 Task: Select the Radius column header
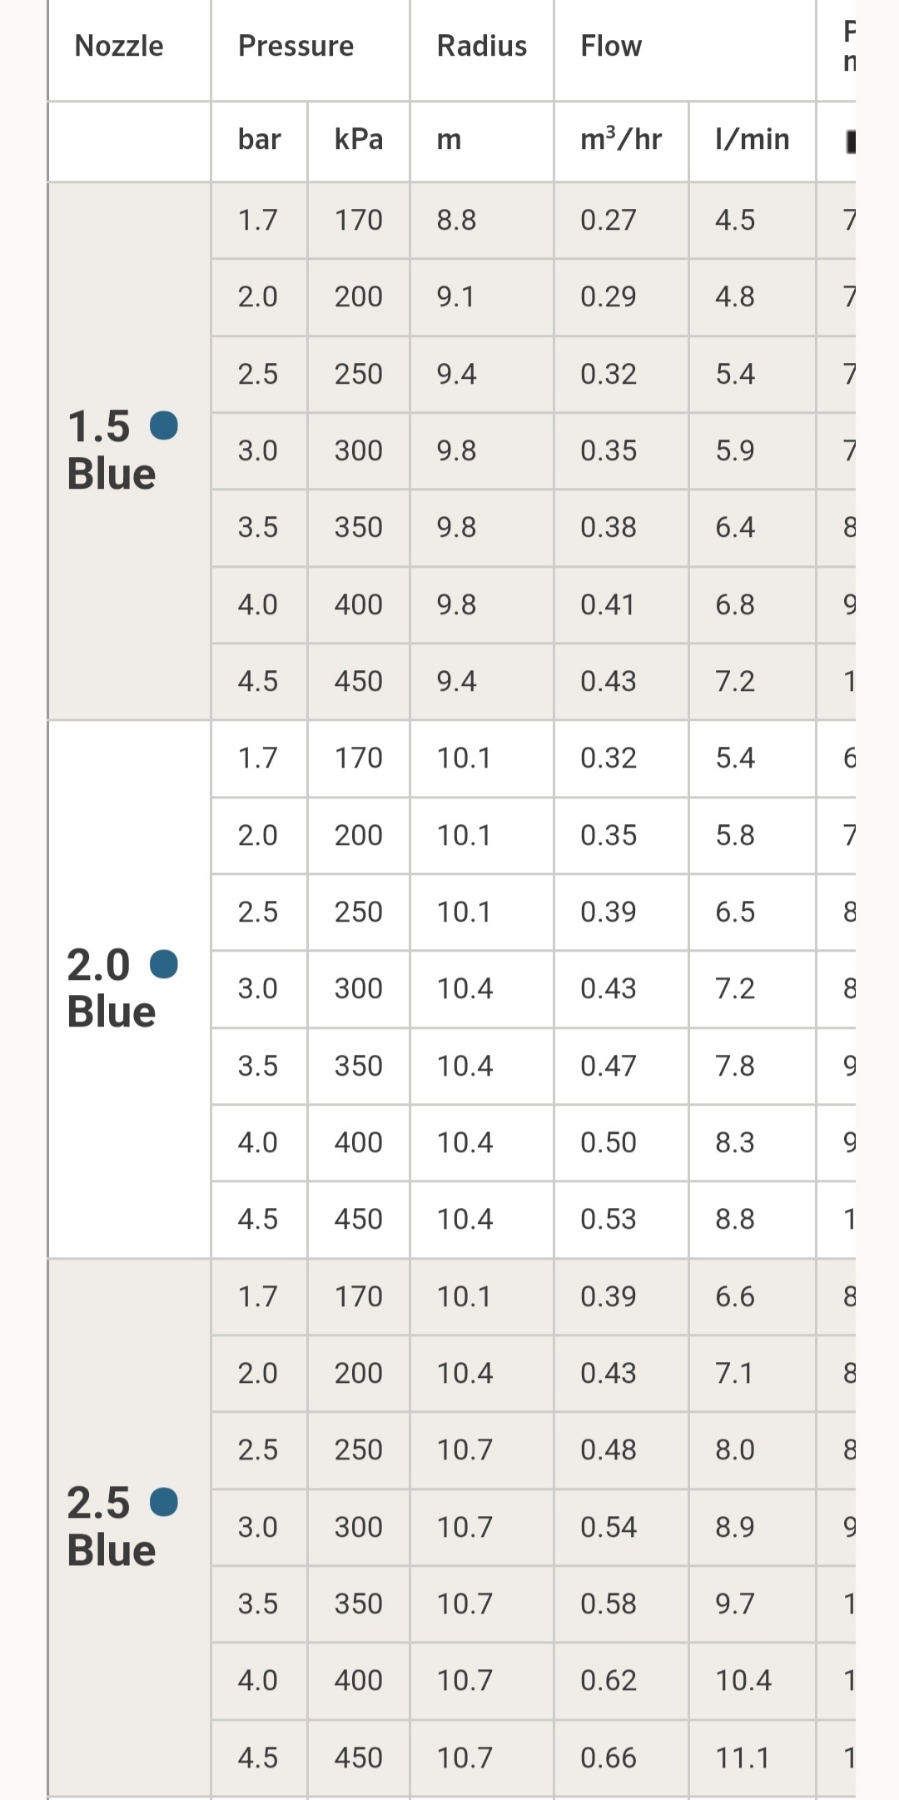click(x=482, y=46)
